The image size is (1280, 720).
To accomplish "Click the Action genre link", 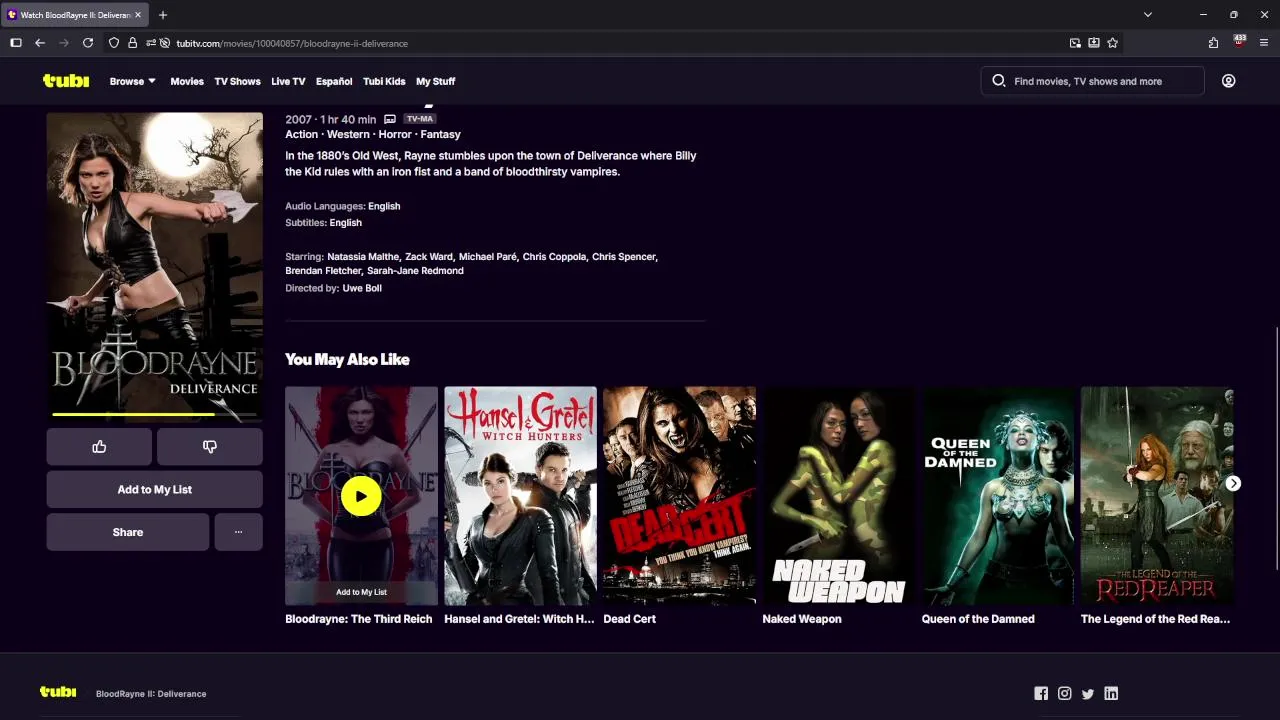I will 301,134.
